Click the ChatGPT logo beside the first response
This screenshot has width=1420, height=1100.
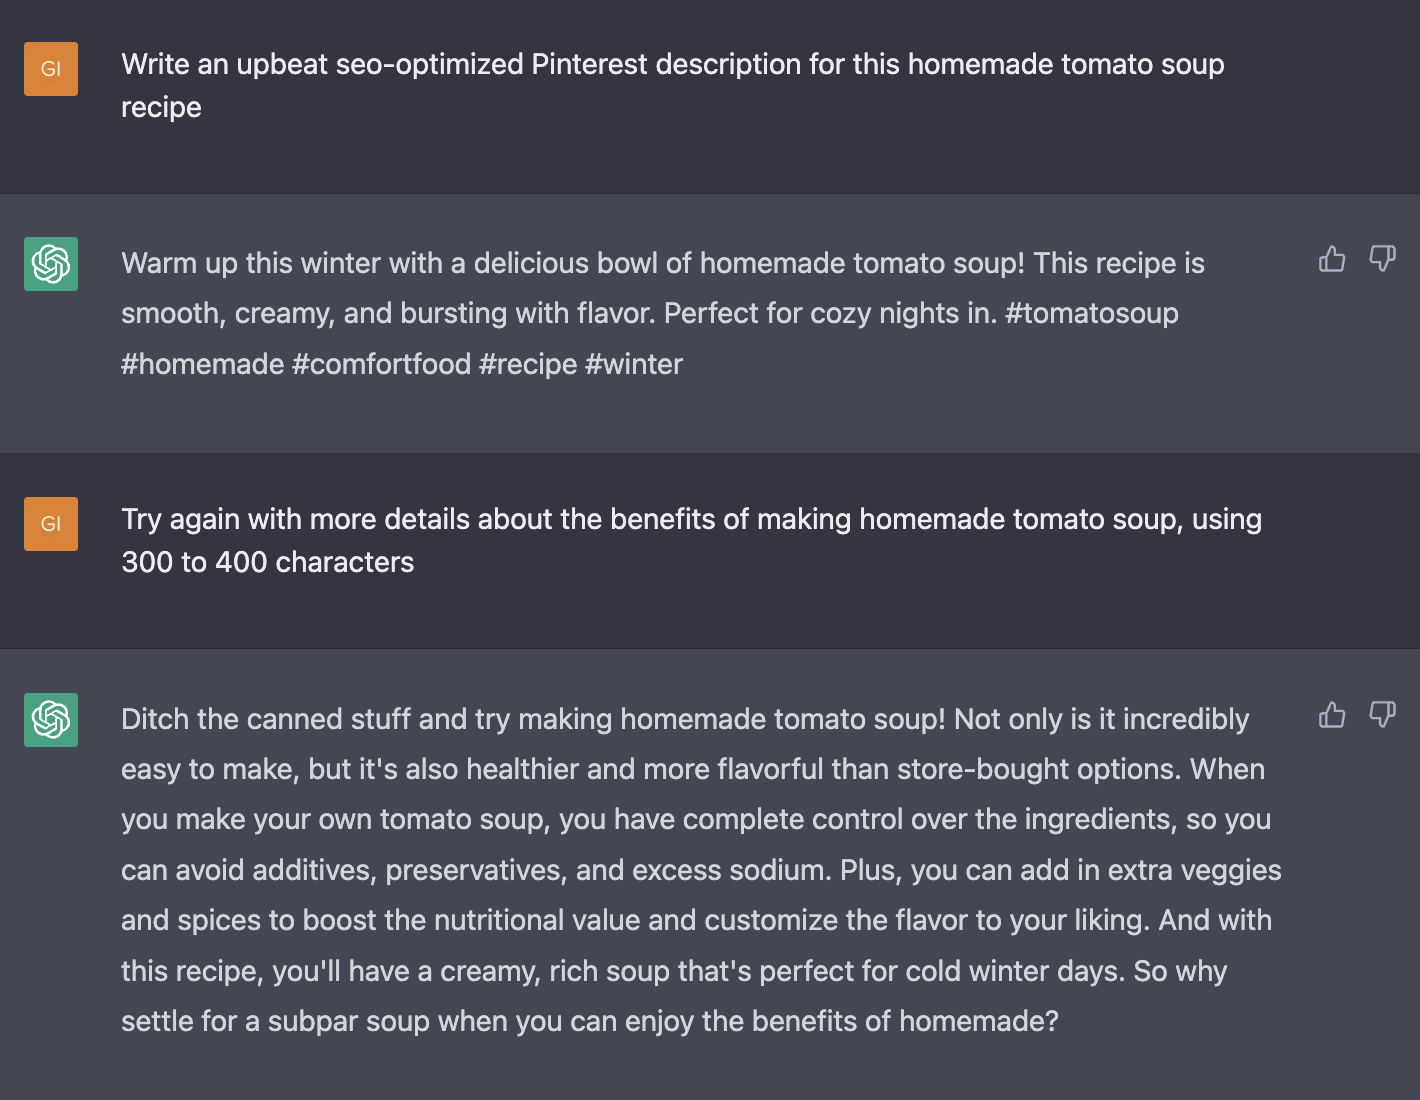point(50,264)
